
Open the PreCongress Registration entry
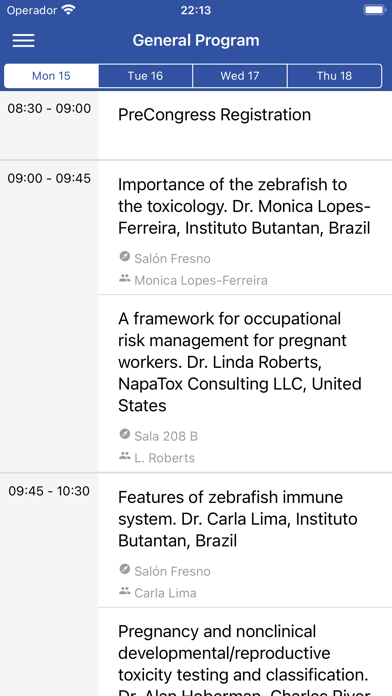245,126
